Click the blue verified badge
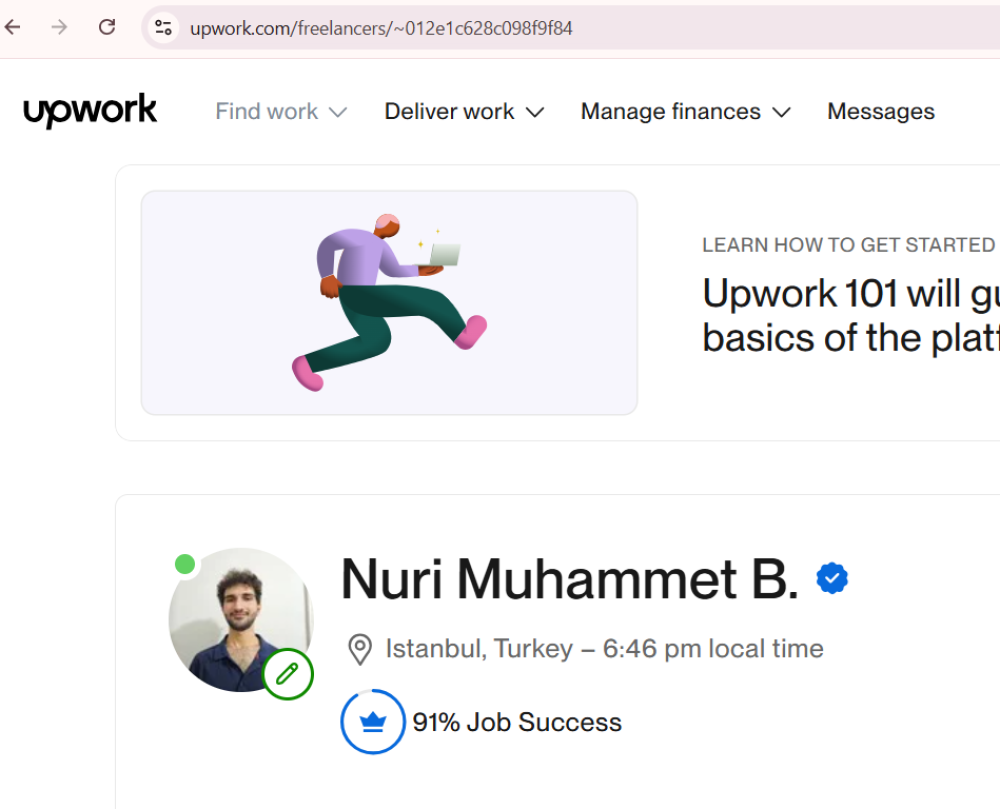Screen dimensions: 1000x809 832,578
